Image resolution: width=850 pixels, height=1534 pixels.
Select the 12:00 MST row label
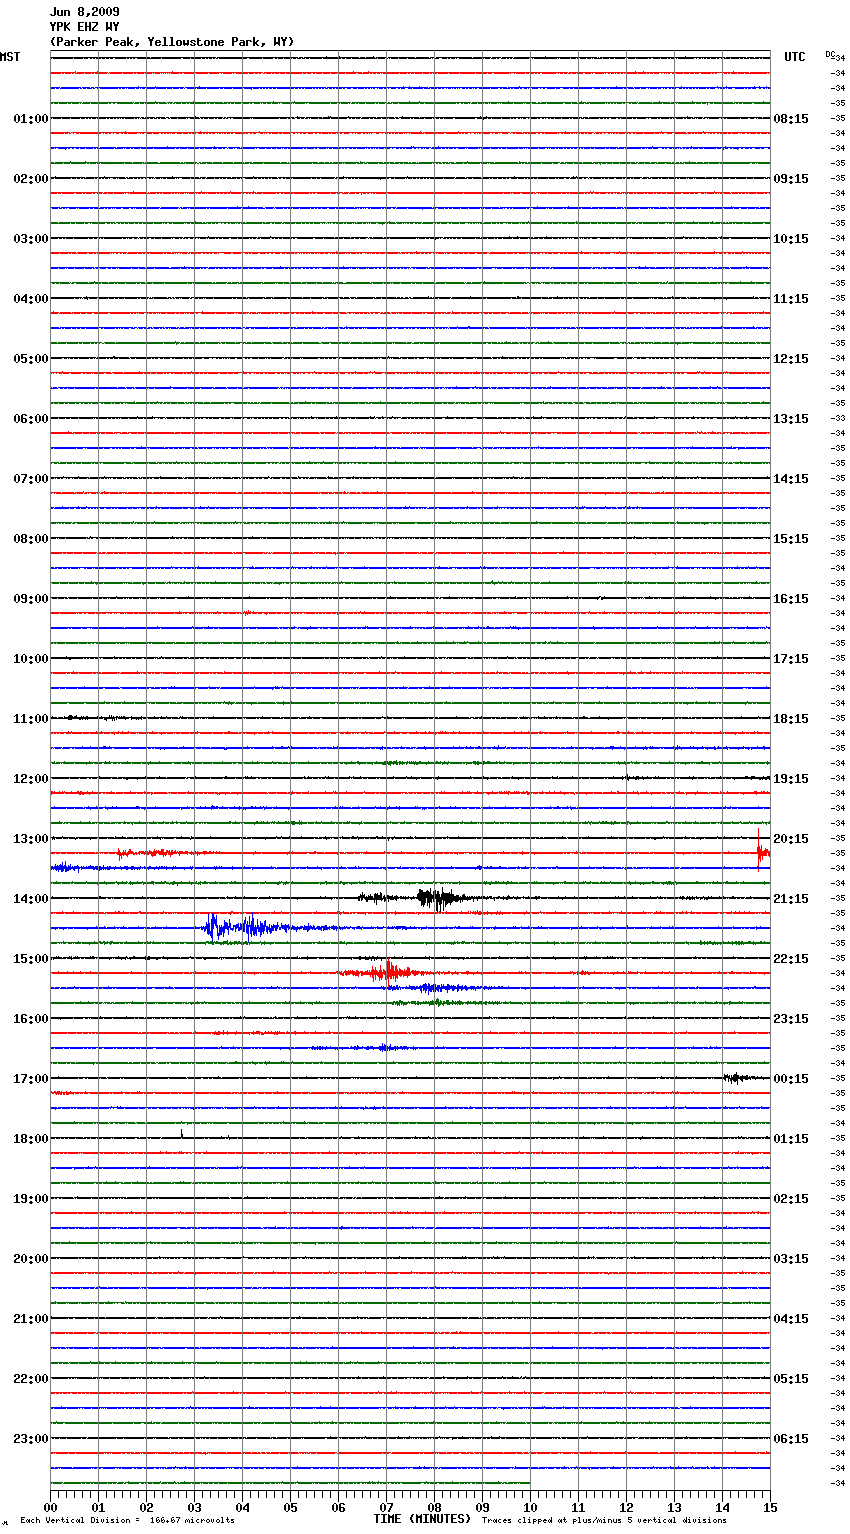[31, 779]
